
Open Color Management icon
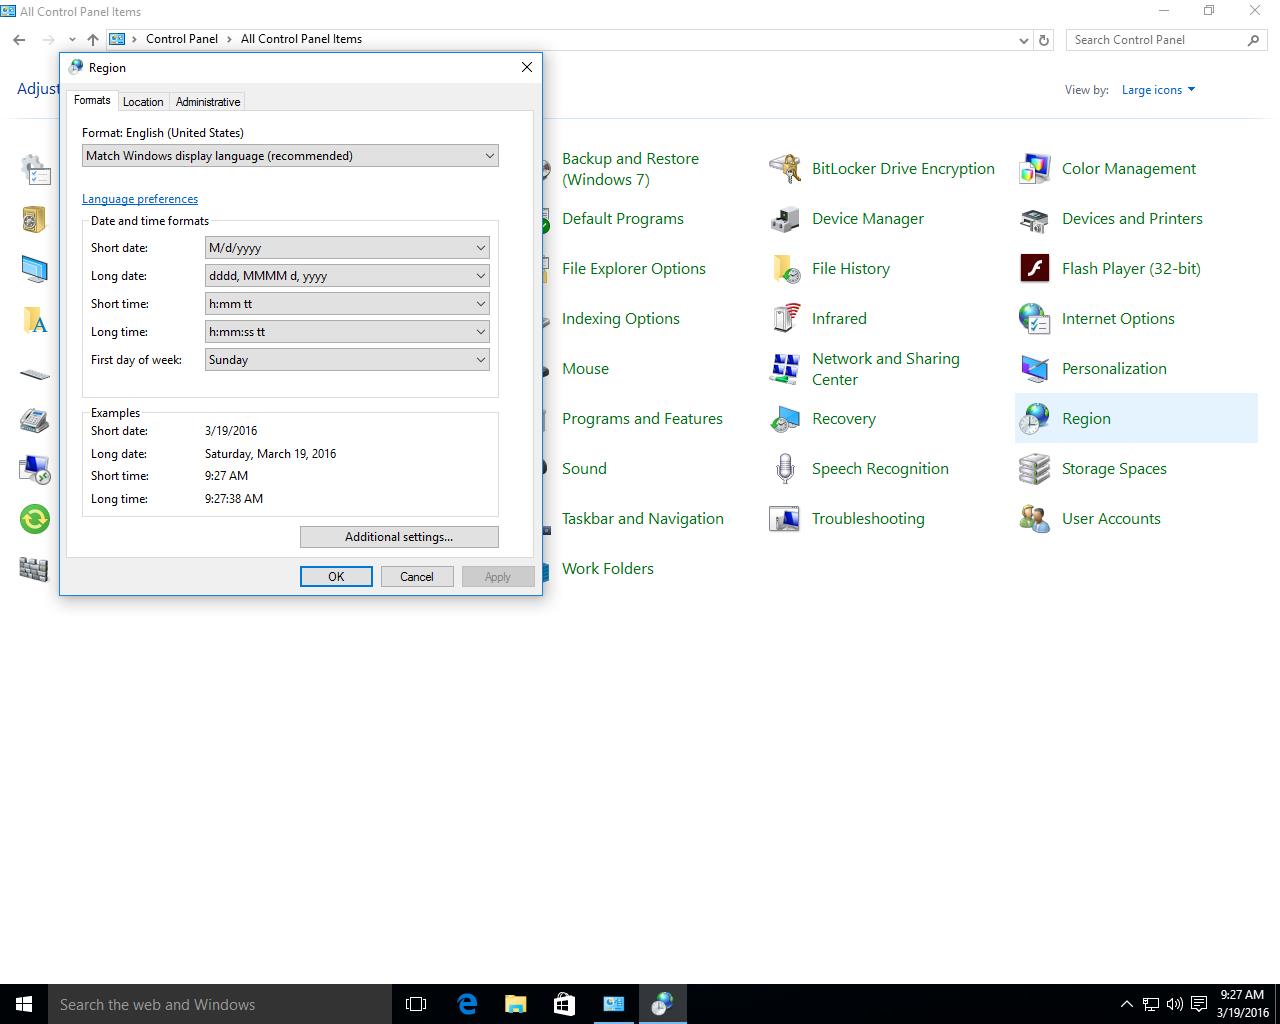1035,169
